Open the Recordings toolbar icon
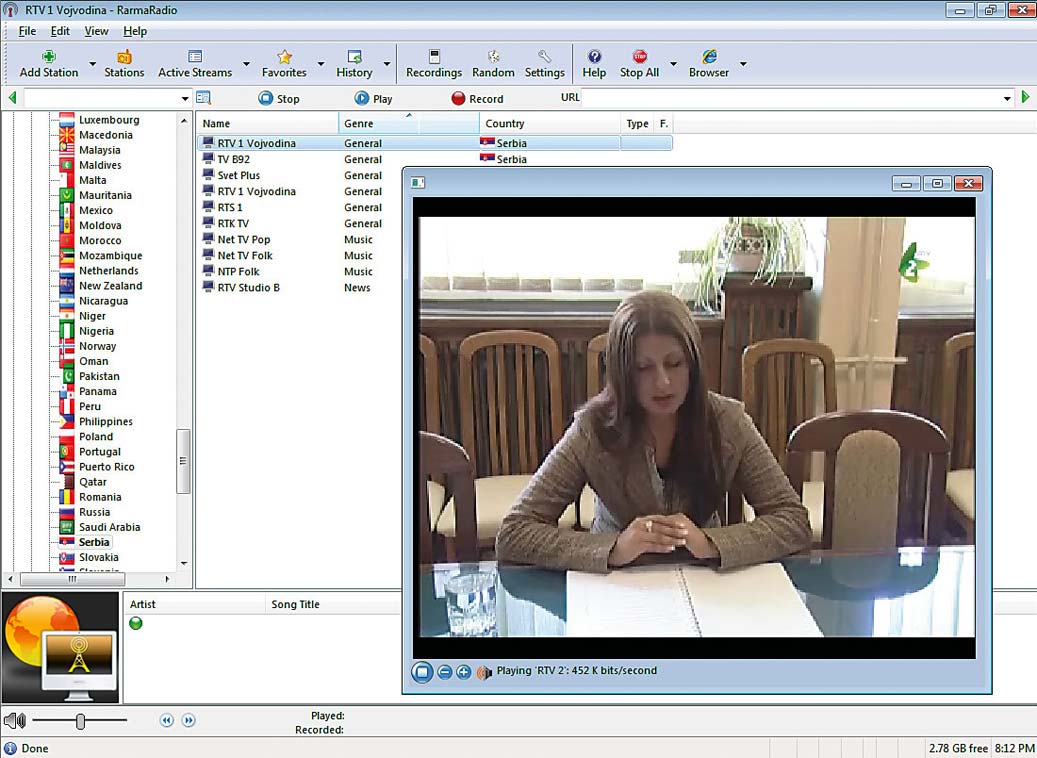The width and height of the screenshot is (1037, 758). (x=434, y=57)
